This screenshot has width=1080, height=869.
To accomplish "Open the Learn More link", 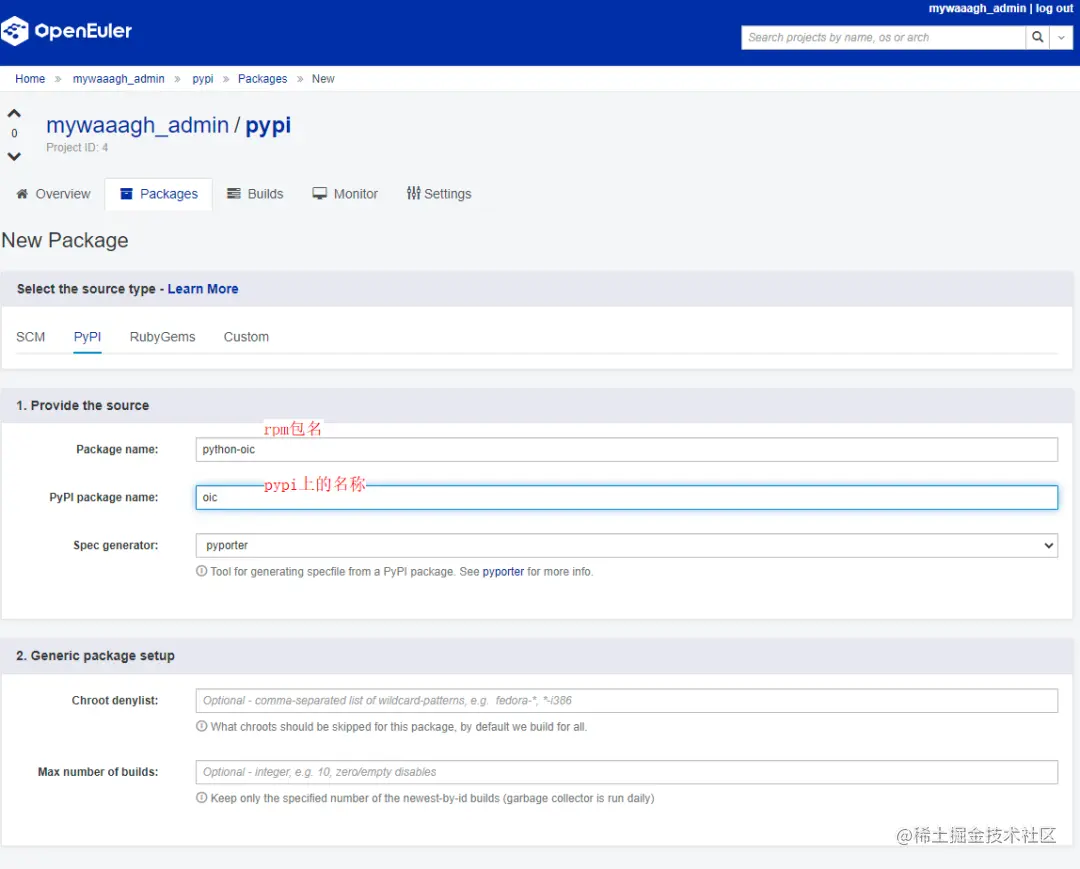I will (x=202, y=289).
